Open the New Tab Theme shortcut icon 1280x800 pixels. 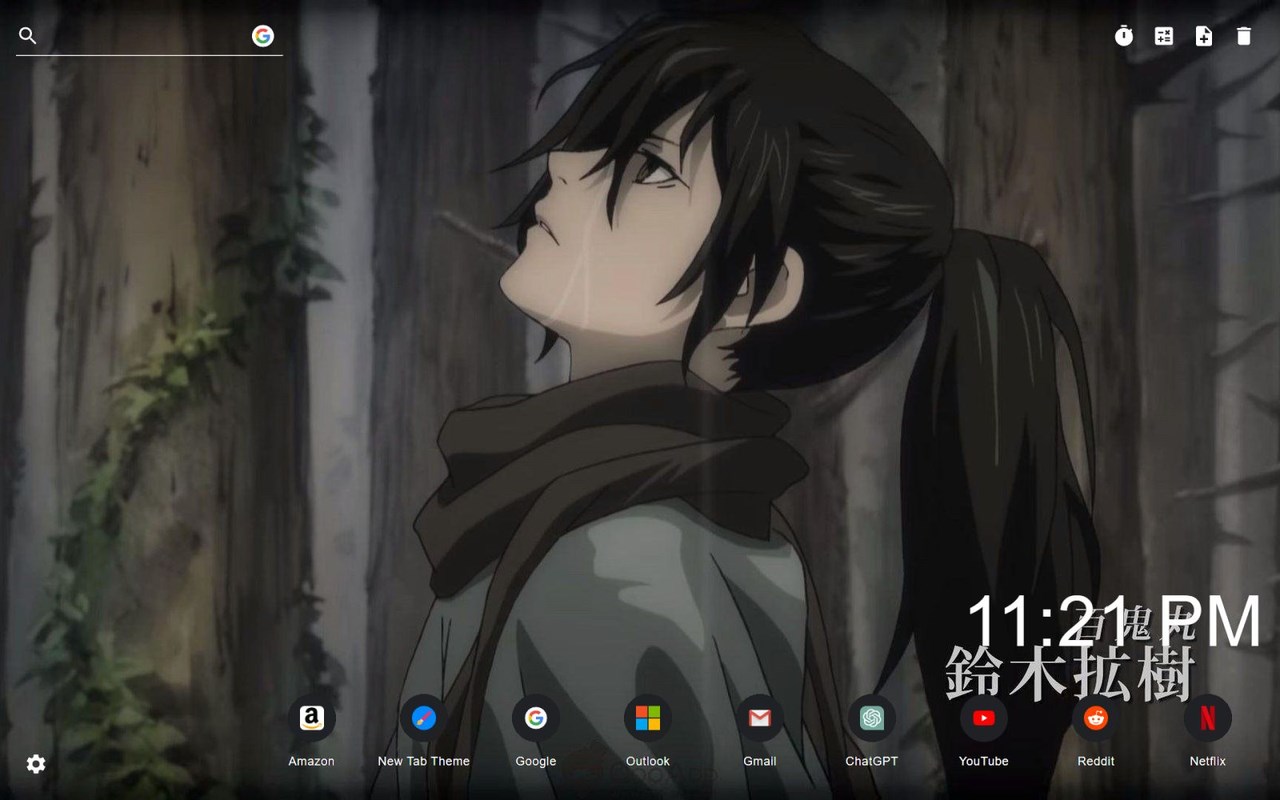[424, 718]
